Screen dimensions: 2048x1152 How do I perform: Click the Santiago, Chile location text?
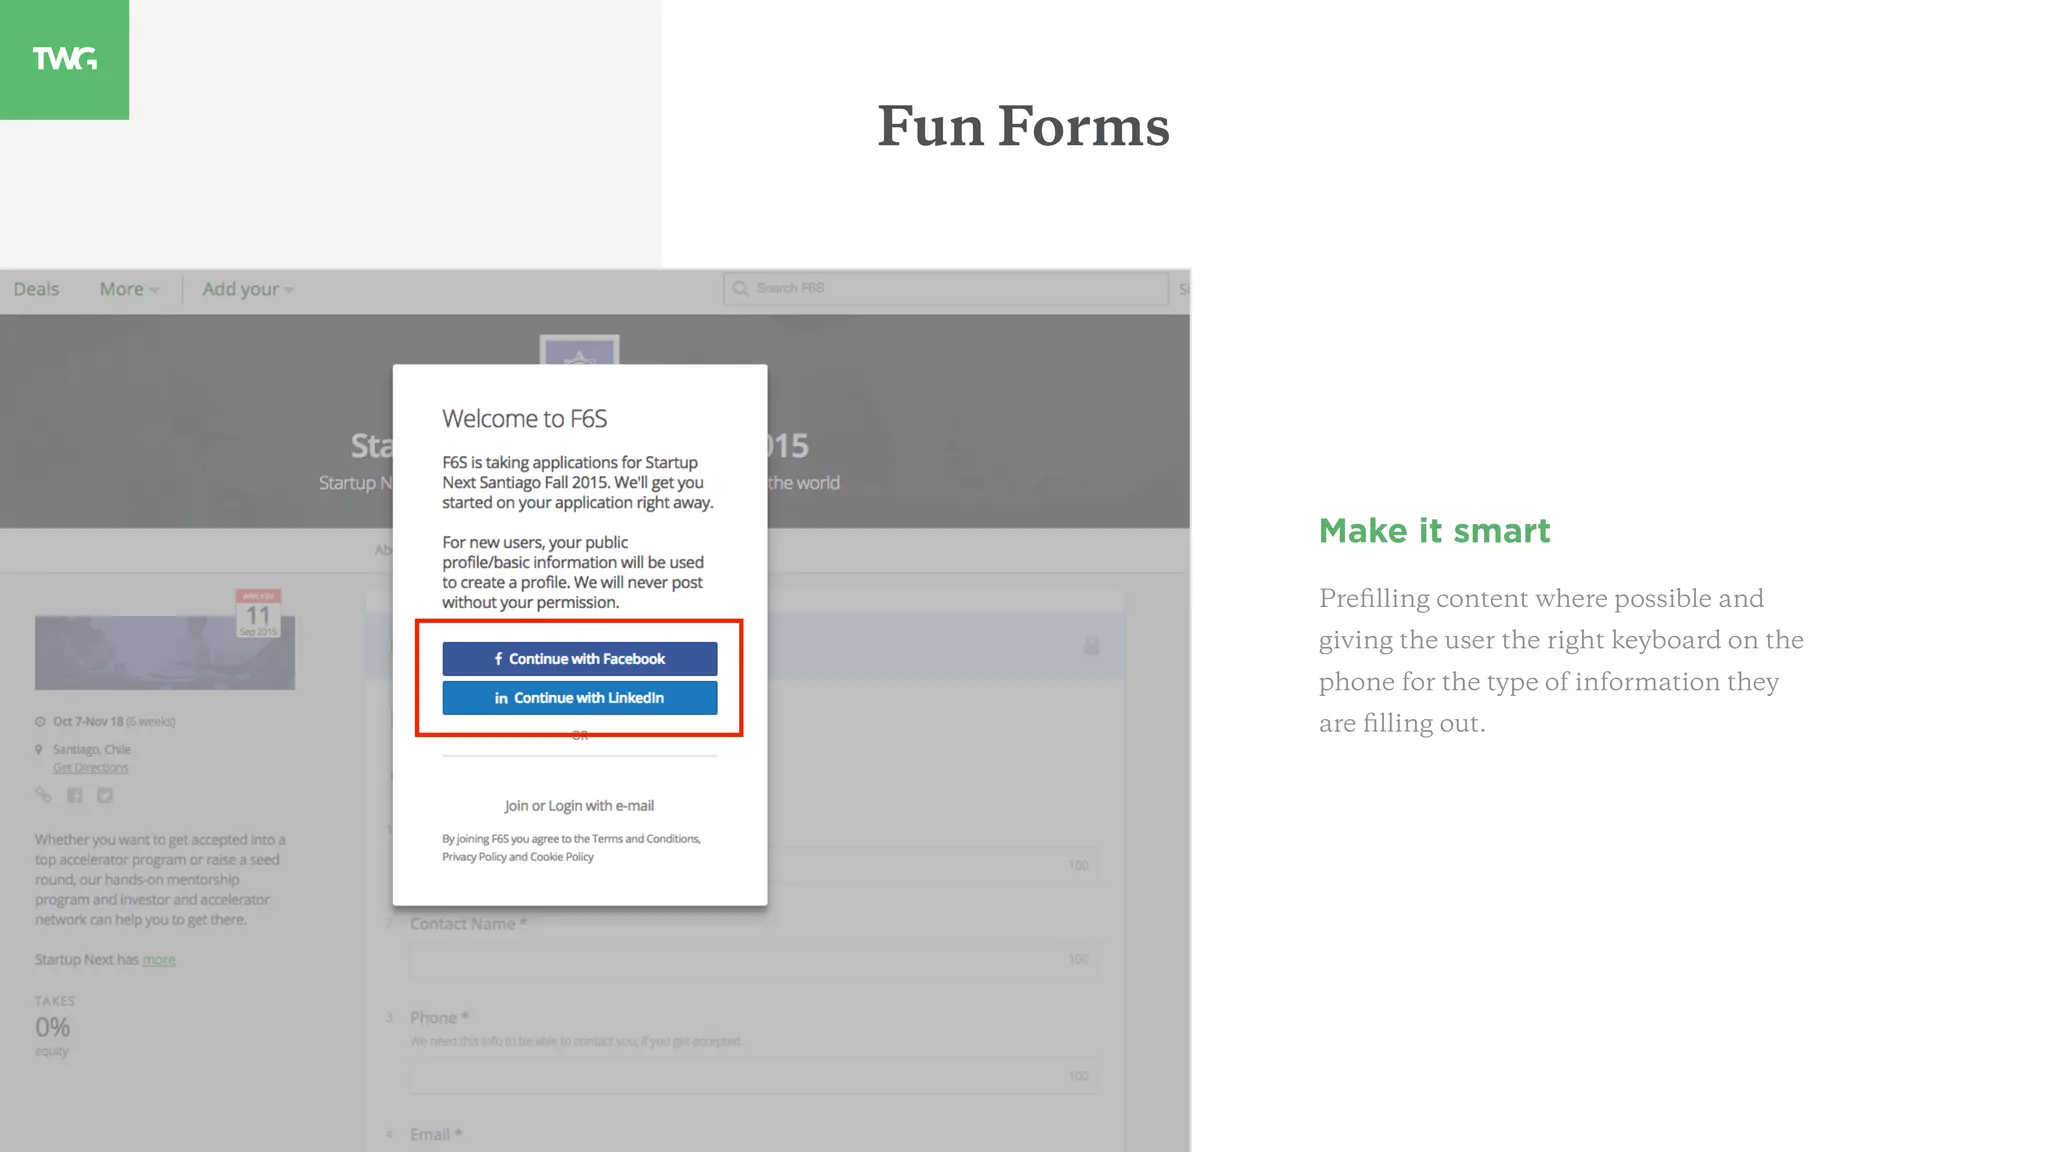point(92,749)
